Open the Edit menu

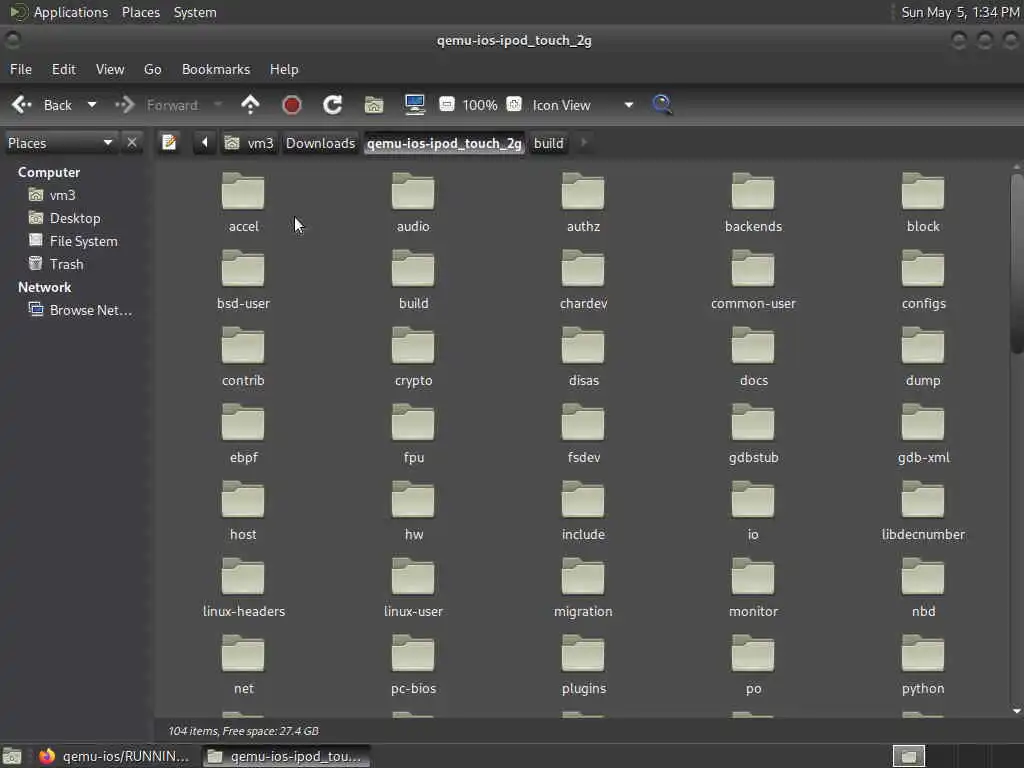[x=63, y=69]
